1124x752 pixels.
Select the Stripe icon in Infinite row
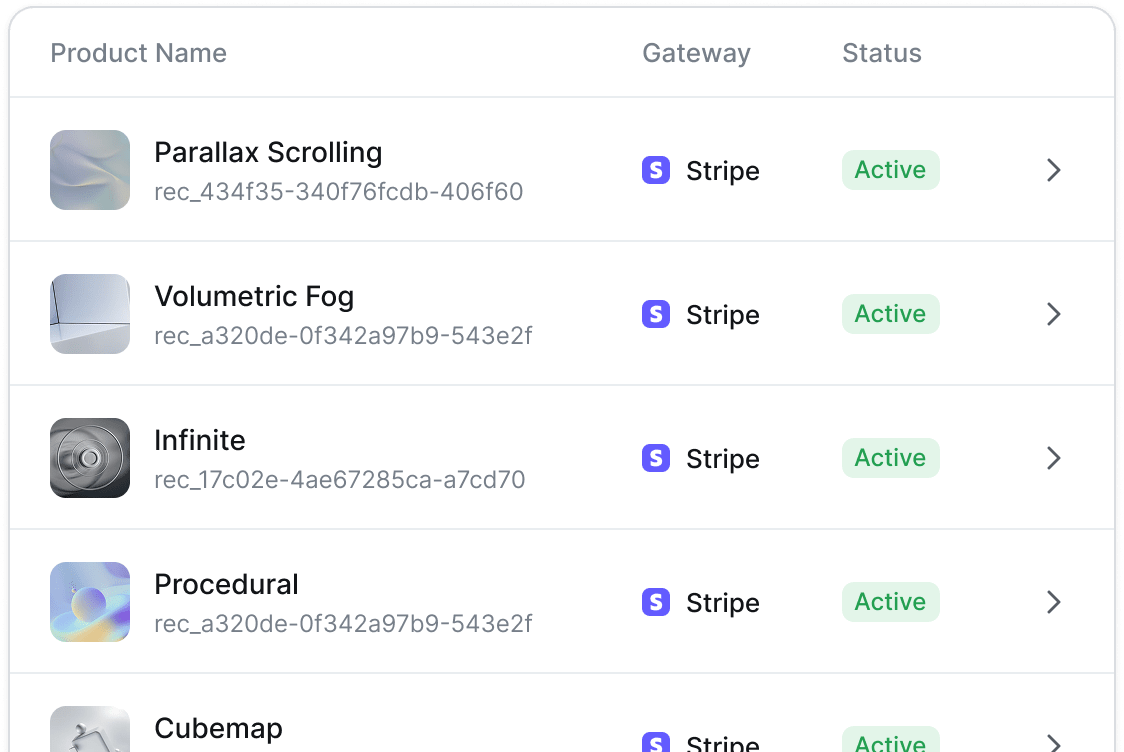coord(655,458)
